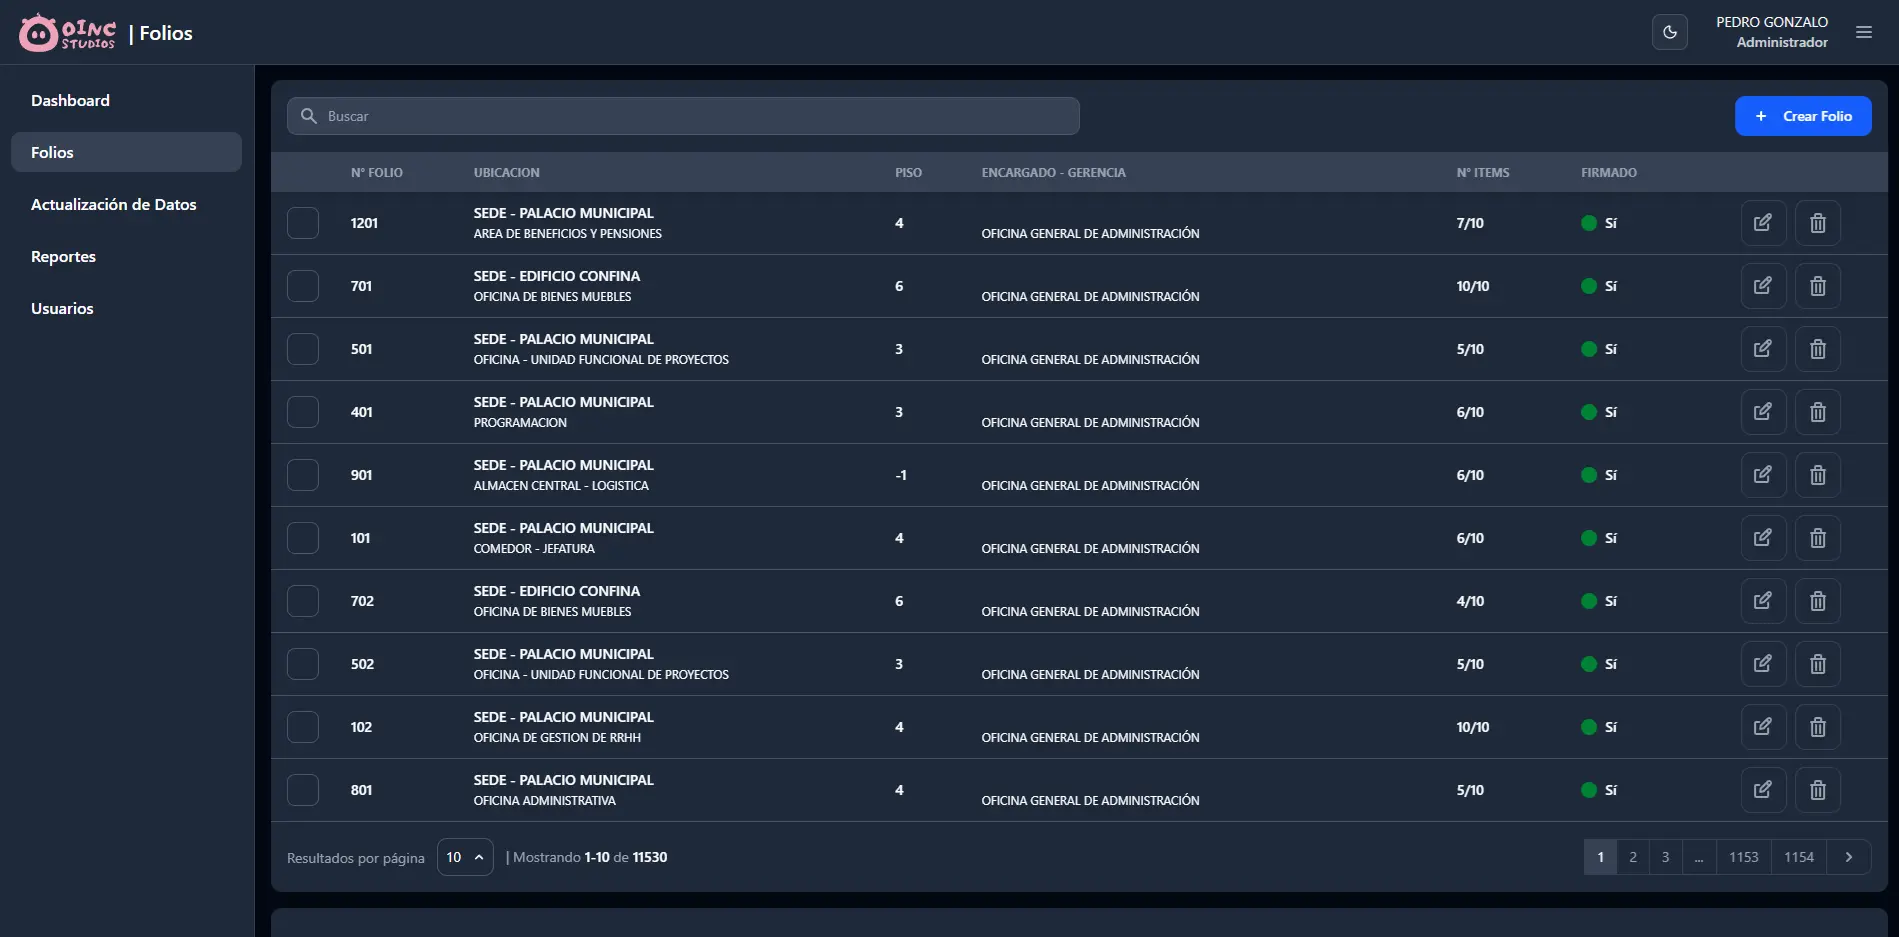Click the Crear Folio button
Screen dimensions: 1899x937
point(1802,116)
